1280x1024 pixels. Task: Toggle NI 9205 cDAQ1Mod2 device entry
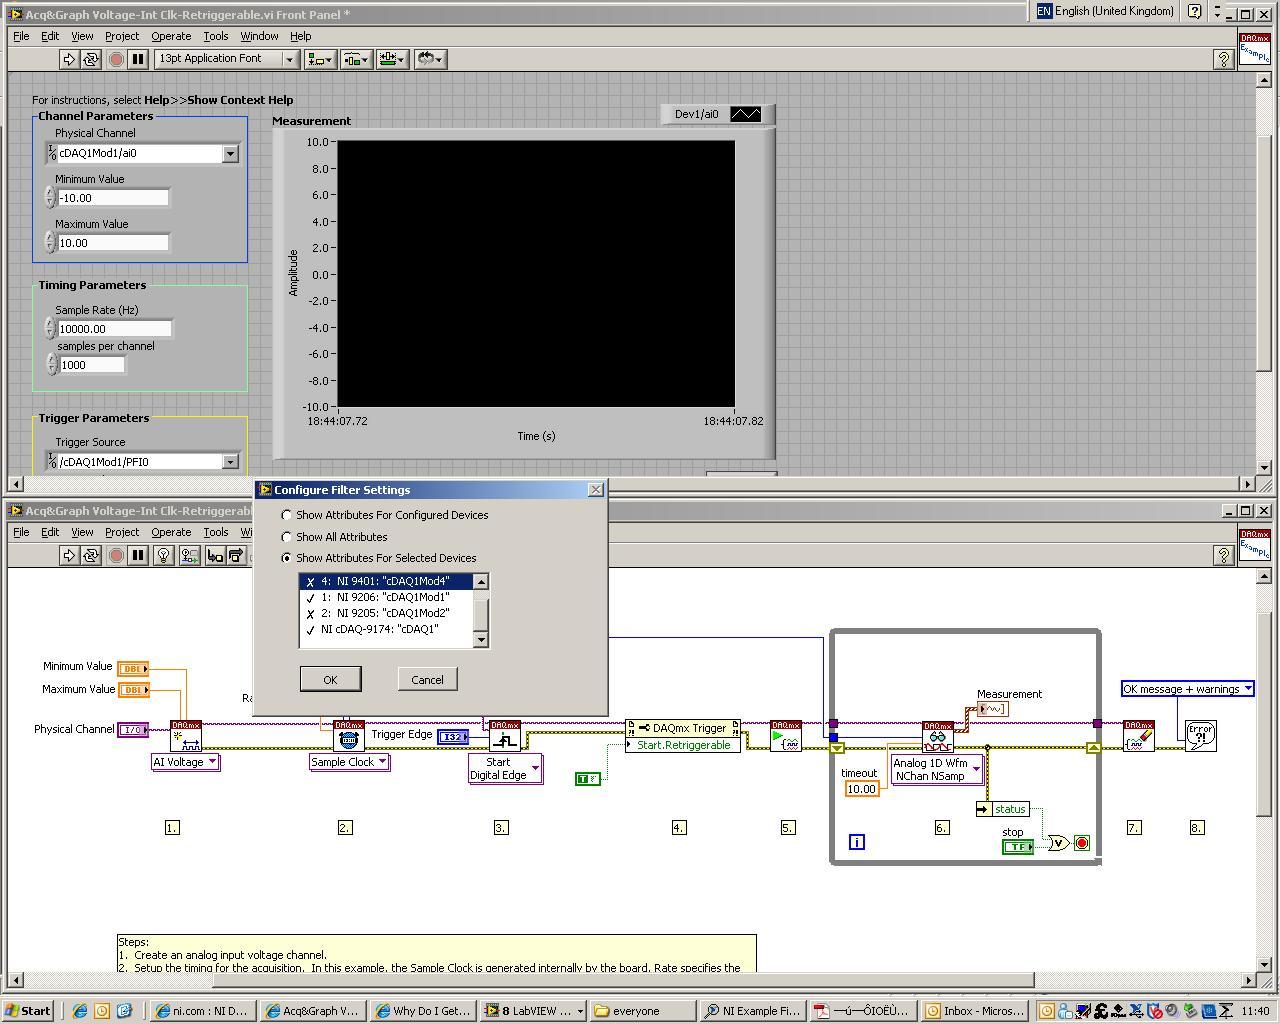click(x=386, y=613)
